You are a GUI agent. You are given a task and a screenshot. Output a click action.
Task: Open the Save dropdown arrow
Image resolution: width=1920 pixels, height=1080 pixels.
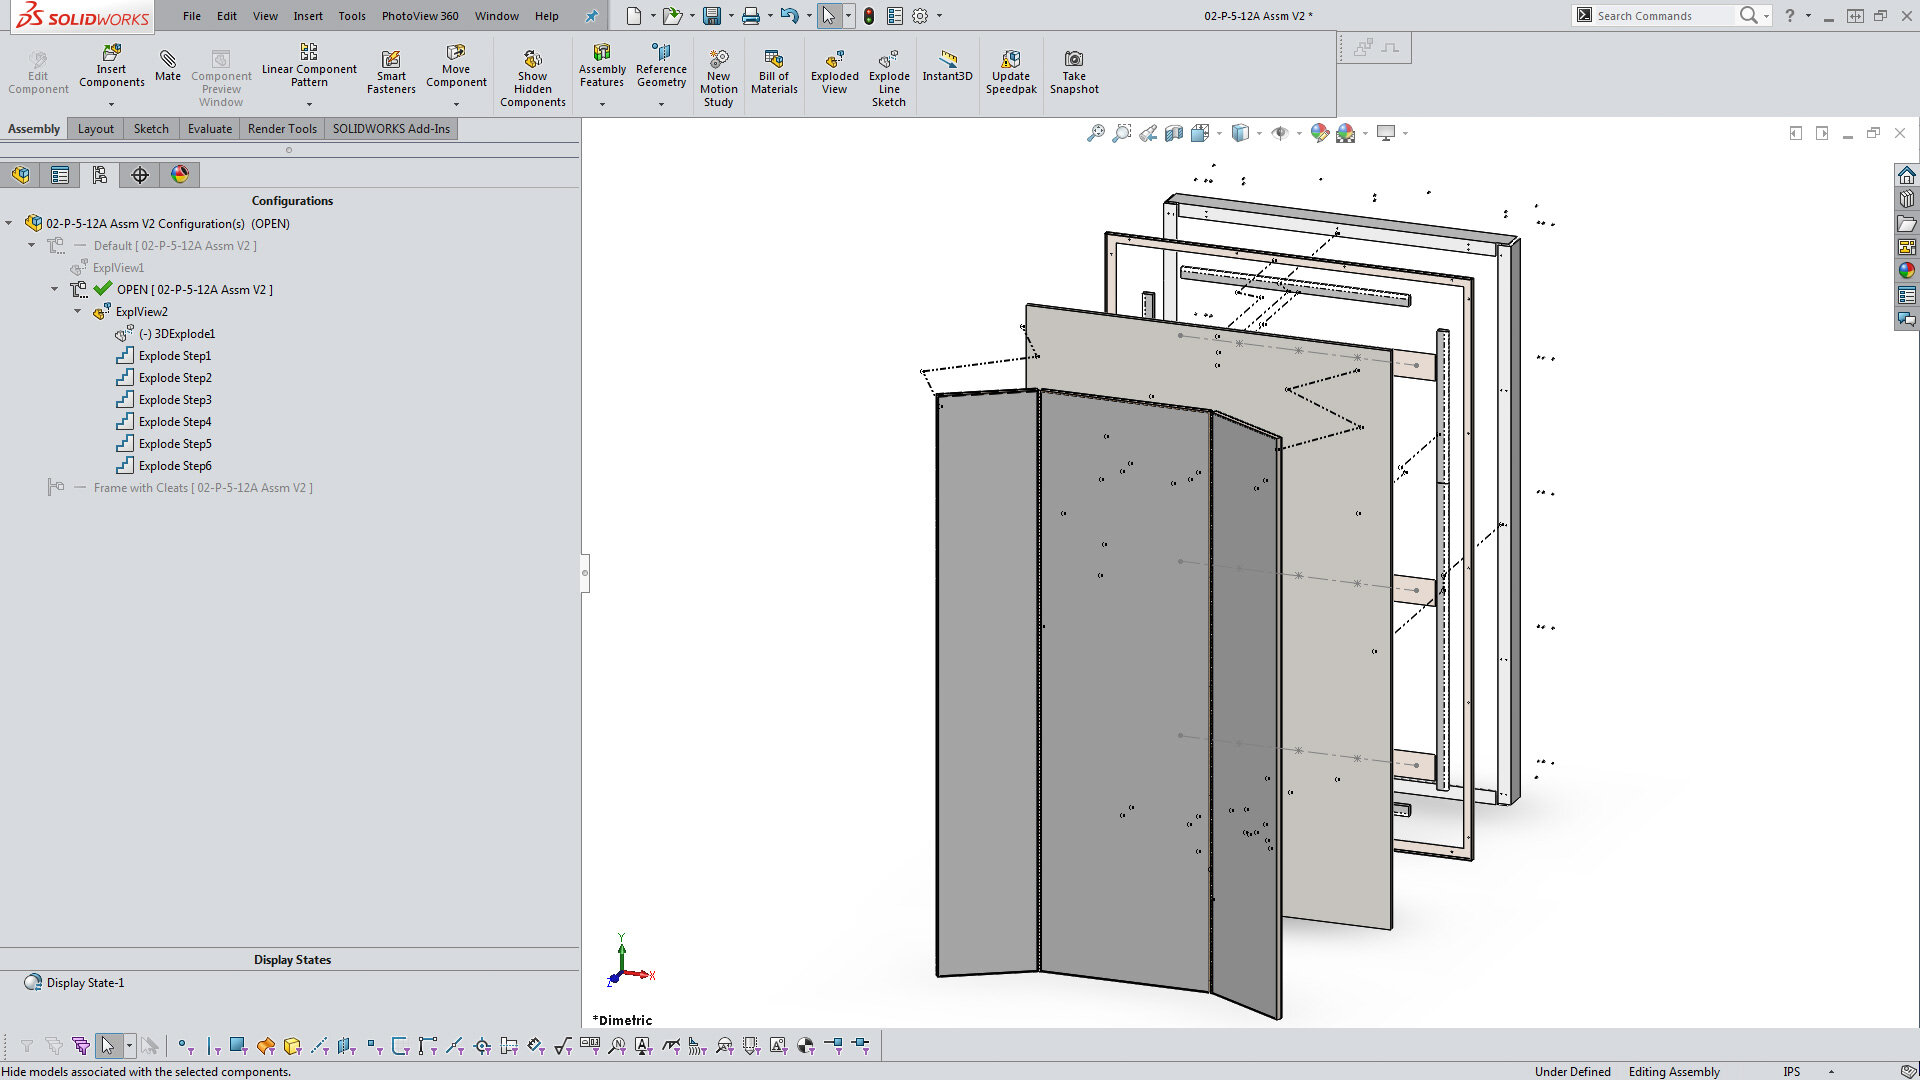click(731, 16)
